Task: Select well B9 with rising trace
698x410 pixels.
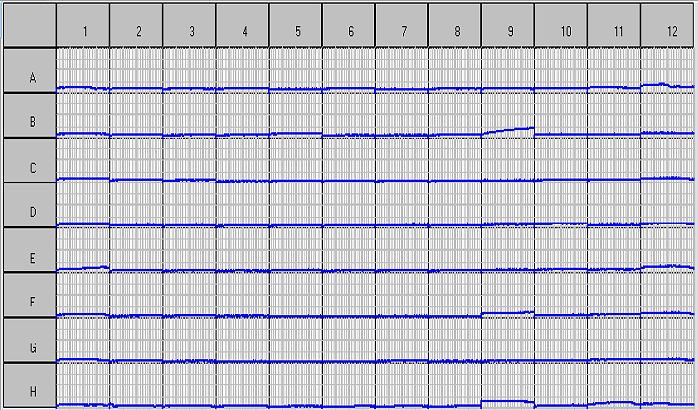Action: coord(508,116)
